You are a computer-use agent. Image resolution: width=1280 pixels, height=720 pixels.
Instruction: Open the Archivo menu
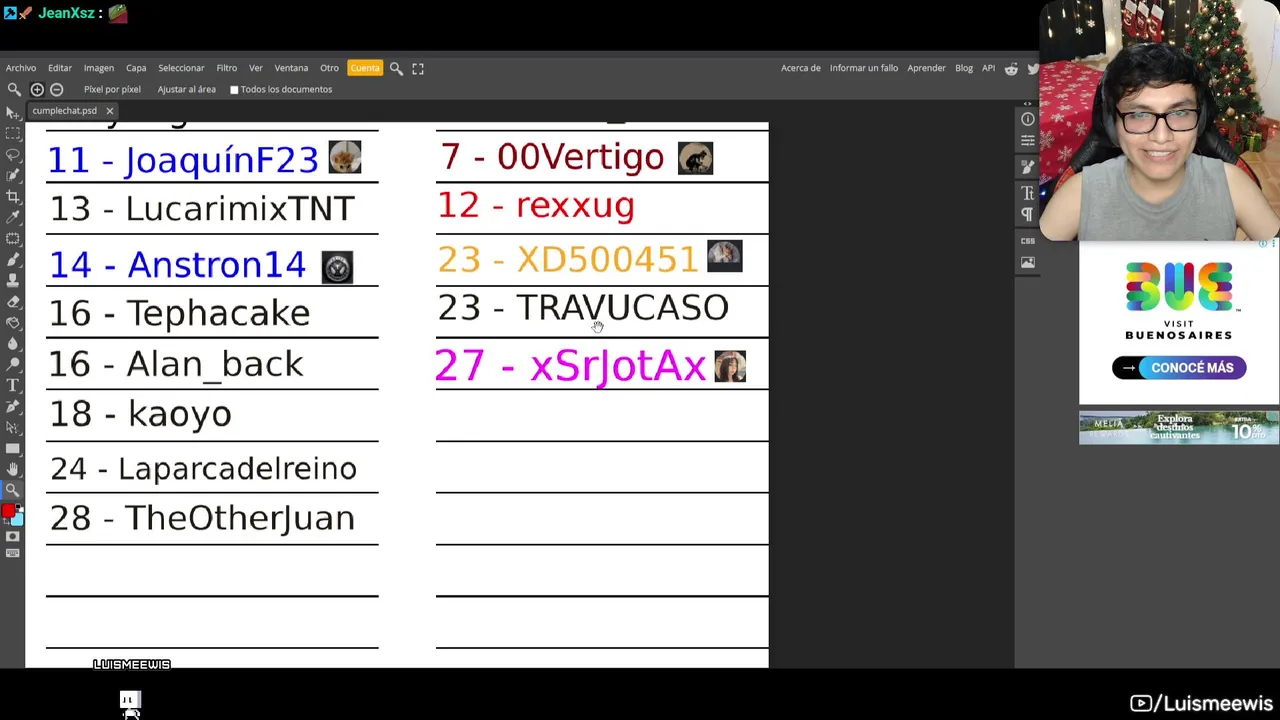[21, 68]
